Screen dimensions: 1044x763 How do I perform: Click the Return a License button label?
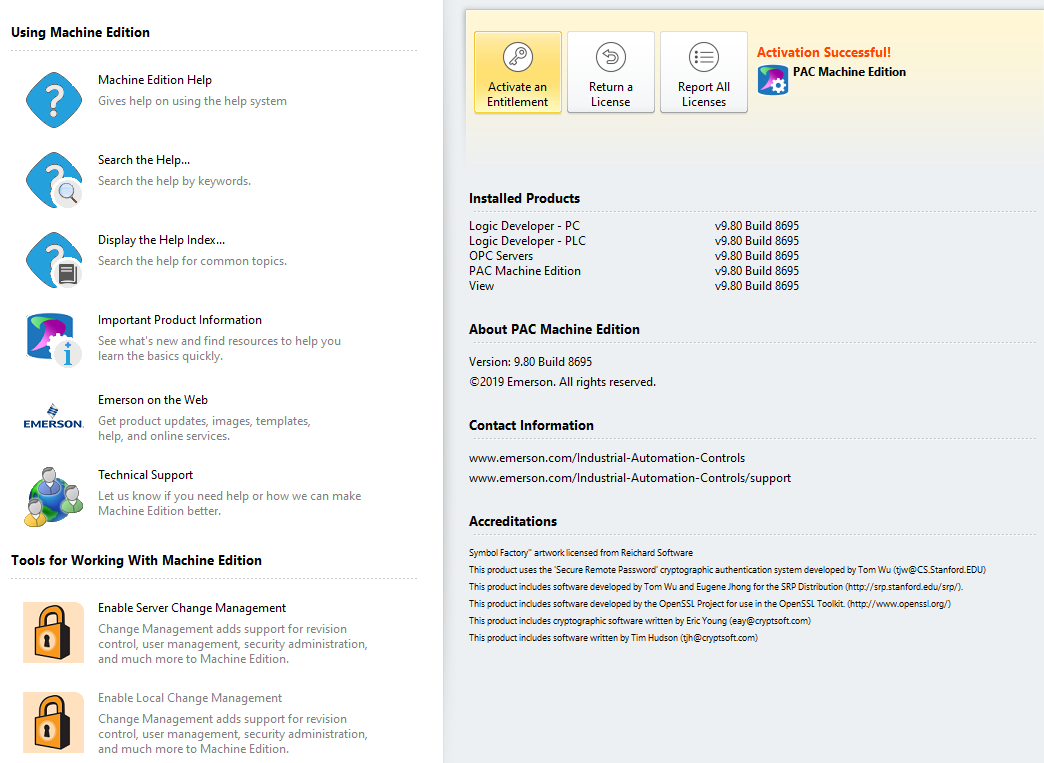(611, 95)
